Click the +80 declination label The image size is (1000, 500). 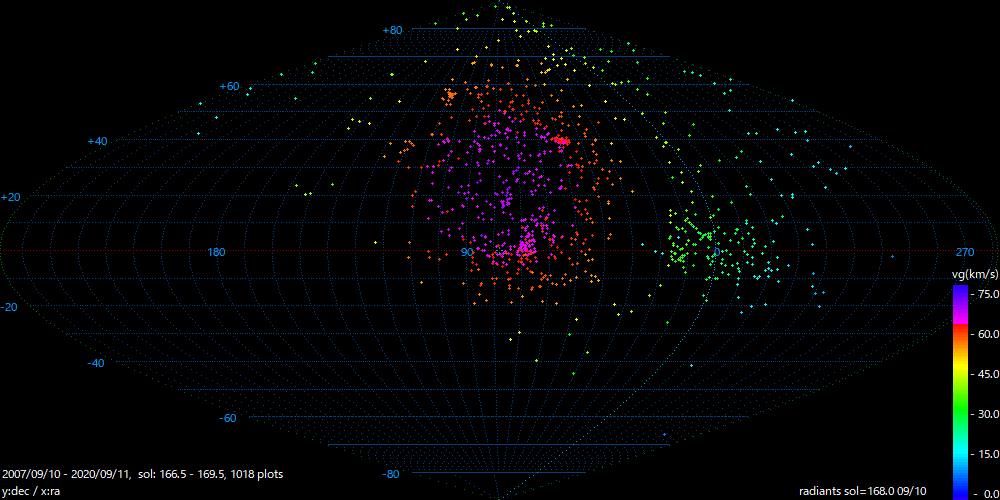[x=392, y=30]
